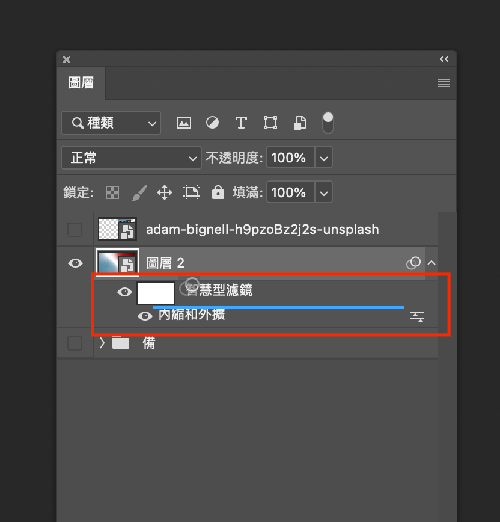Screen dimensions: 500x522
Task: Select the 備 group name
Action: (149, 343)
